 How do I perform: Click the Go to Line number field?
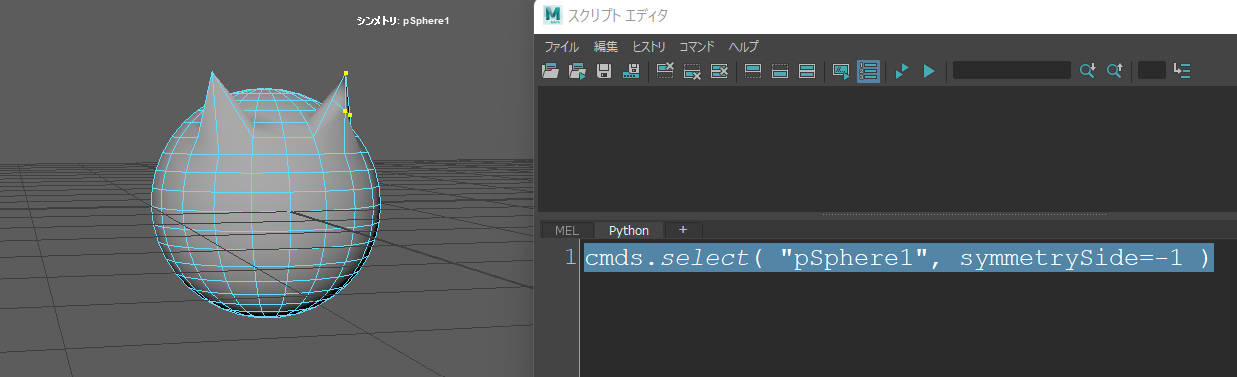[1152, 70]
